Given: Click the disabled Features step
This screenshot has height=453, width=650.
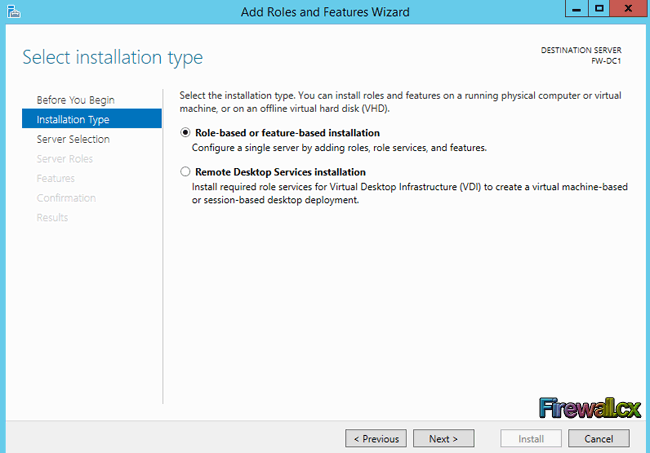Looking at the screenshot, I should 56,178.
